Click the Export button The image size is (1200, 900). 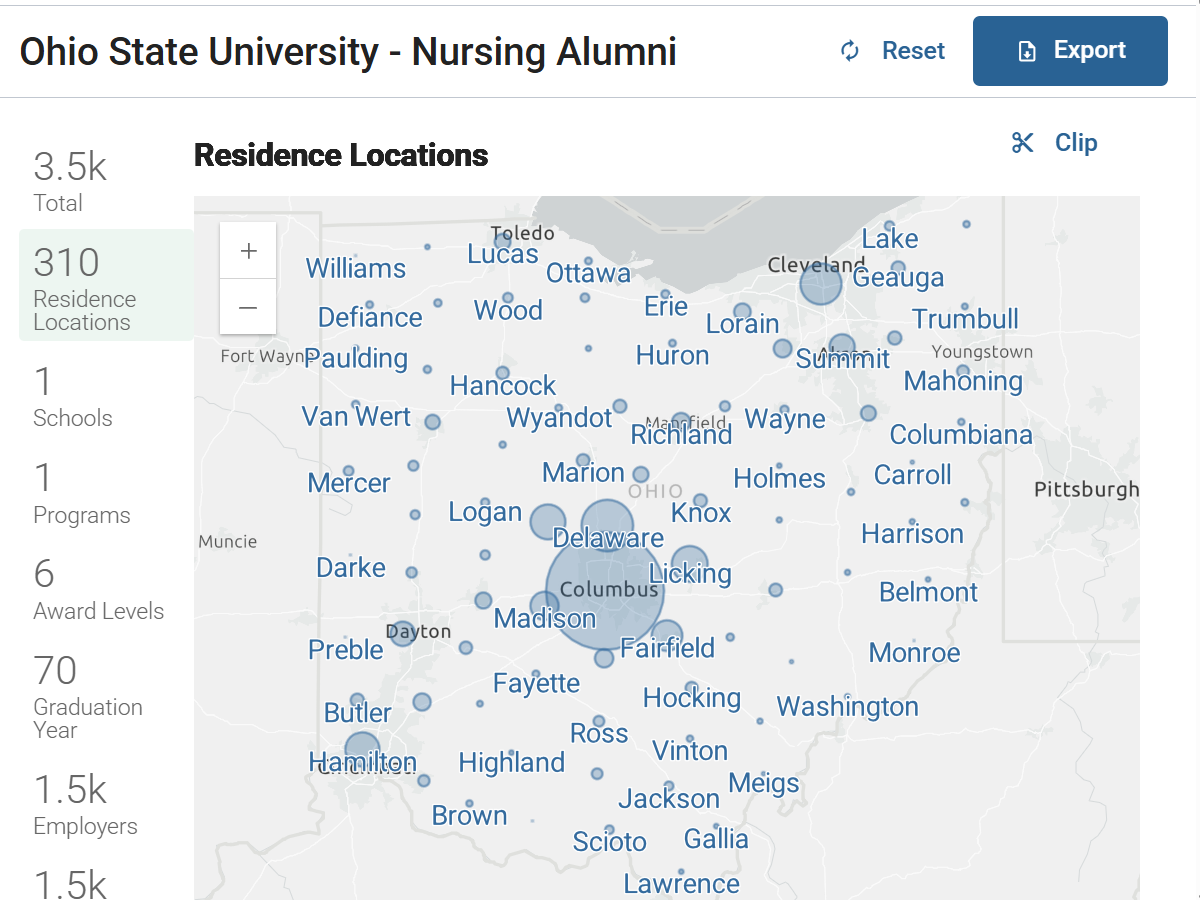tap(1070, 51)
